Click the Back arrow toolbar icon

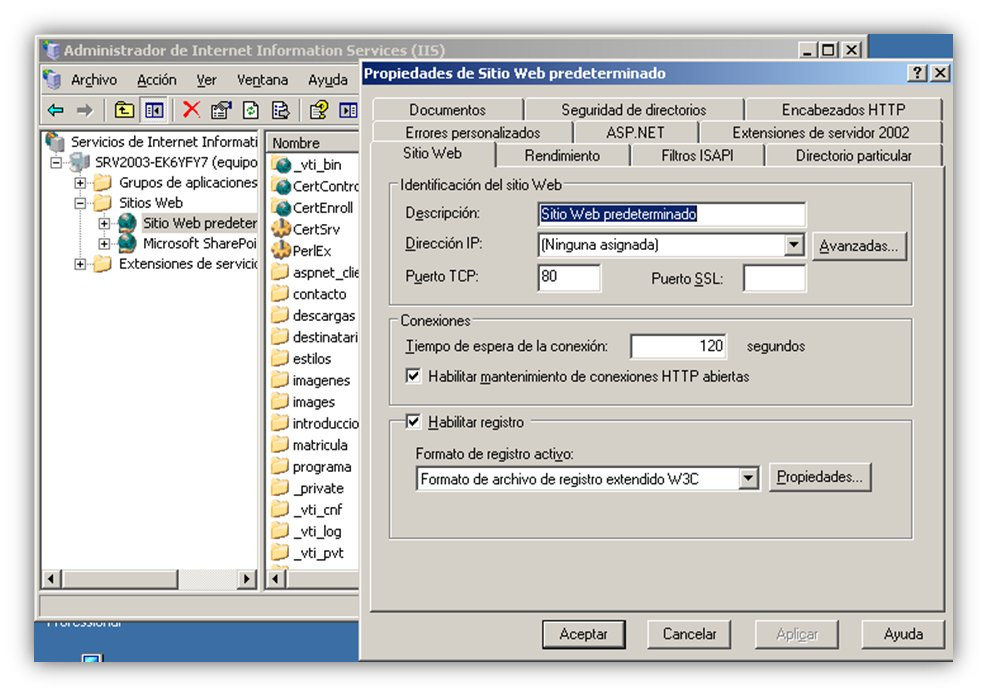pyautogui.click(x=56, y=111)
